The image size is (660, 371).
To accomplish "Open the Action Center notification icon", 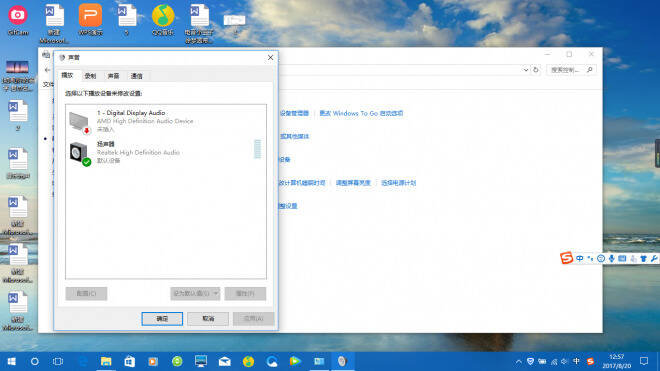I will 644,361.
